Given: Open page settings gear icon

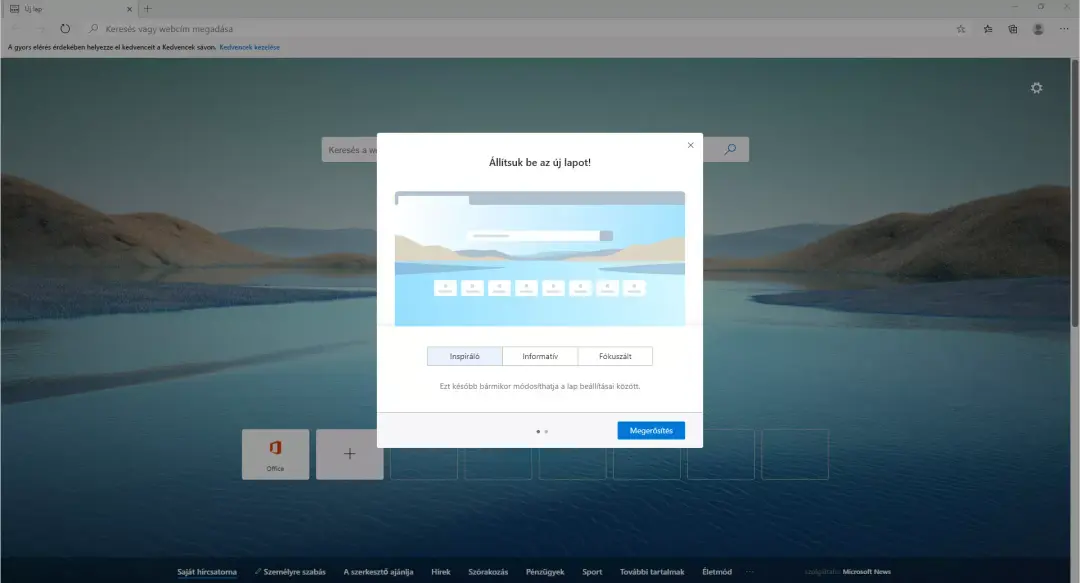Looking at the screenshot, I should [x=1036, y=88].
